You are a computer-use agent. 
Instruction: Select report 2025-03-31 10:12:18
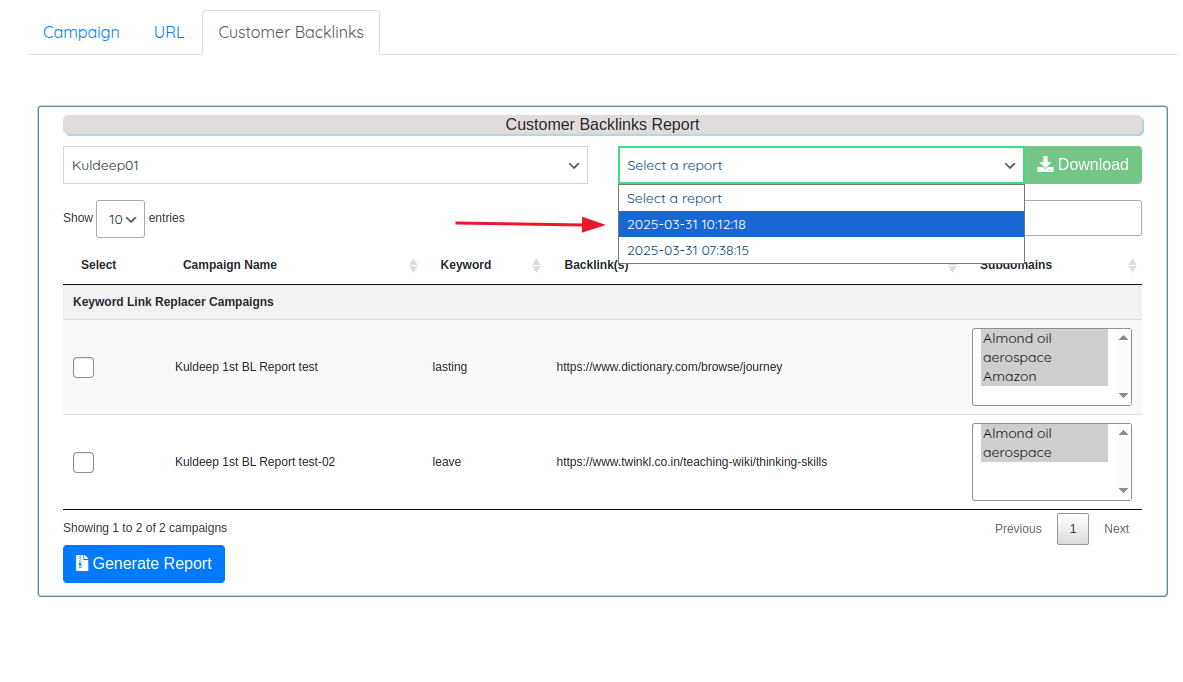tap(821, 224)
